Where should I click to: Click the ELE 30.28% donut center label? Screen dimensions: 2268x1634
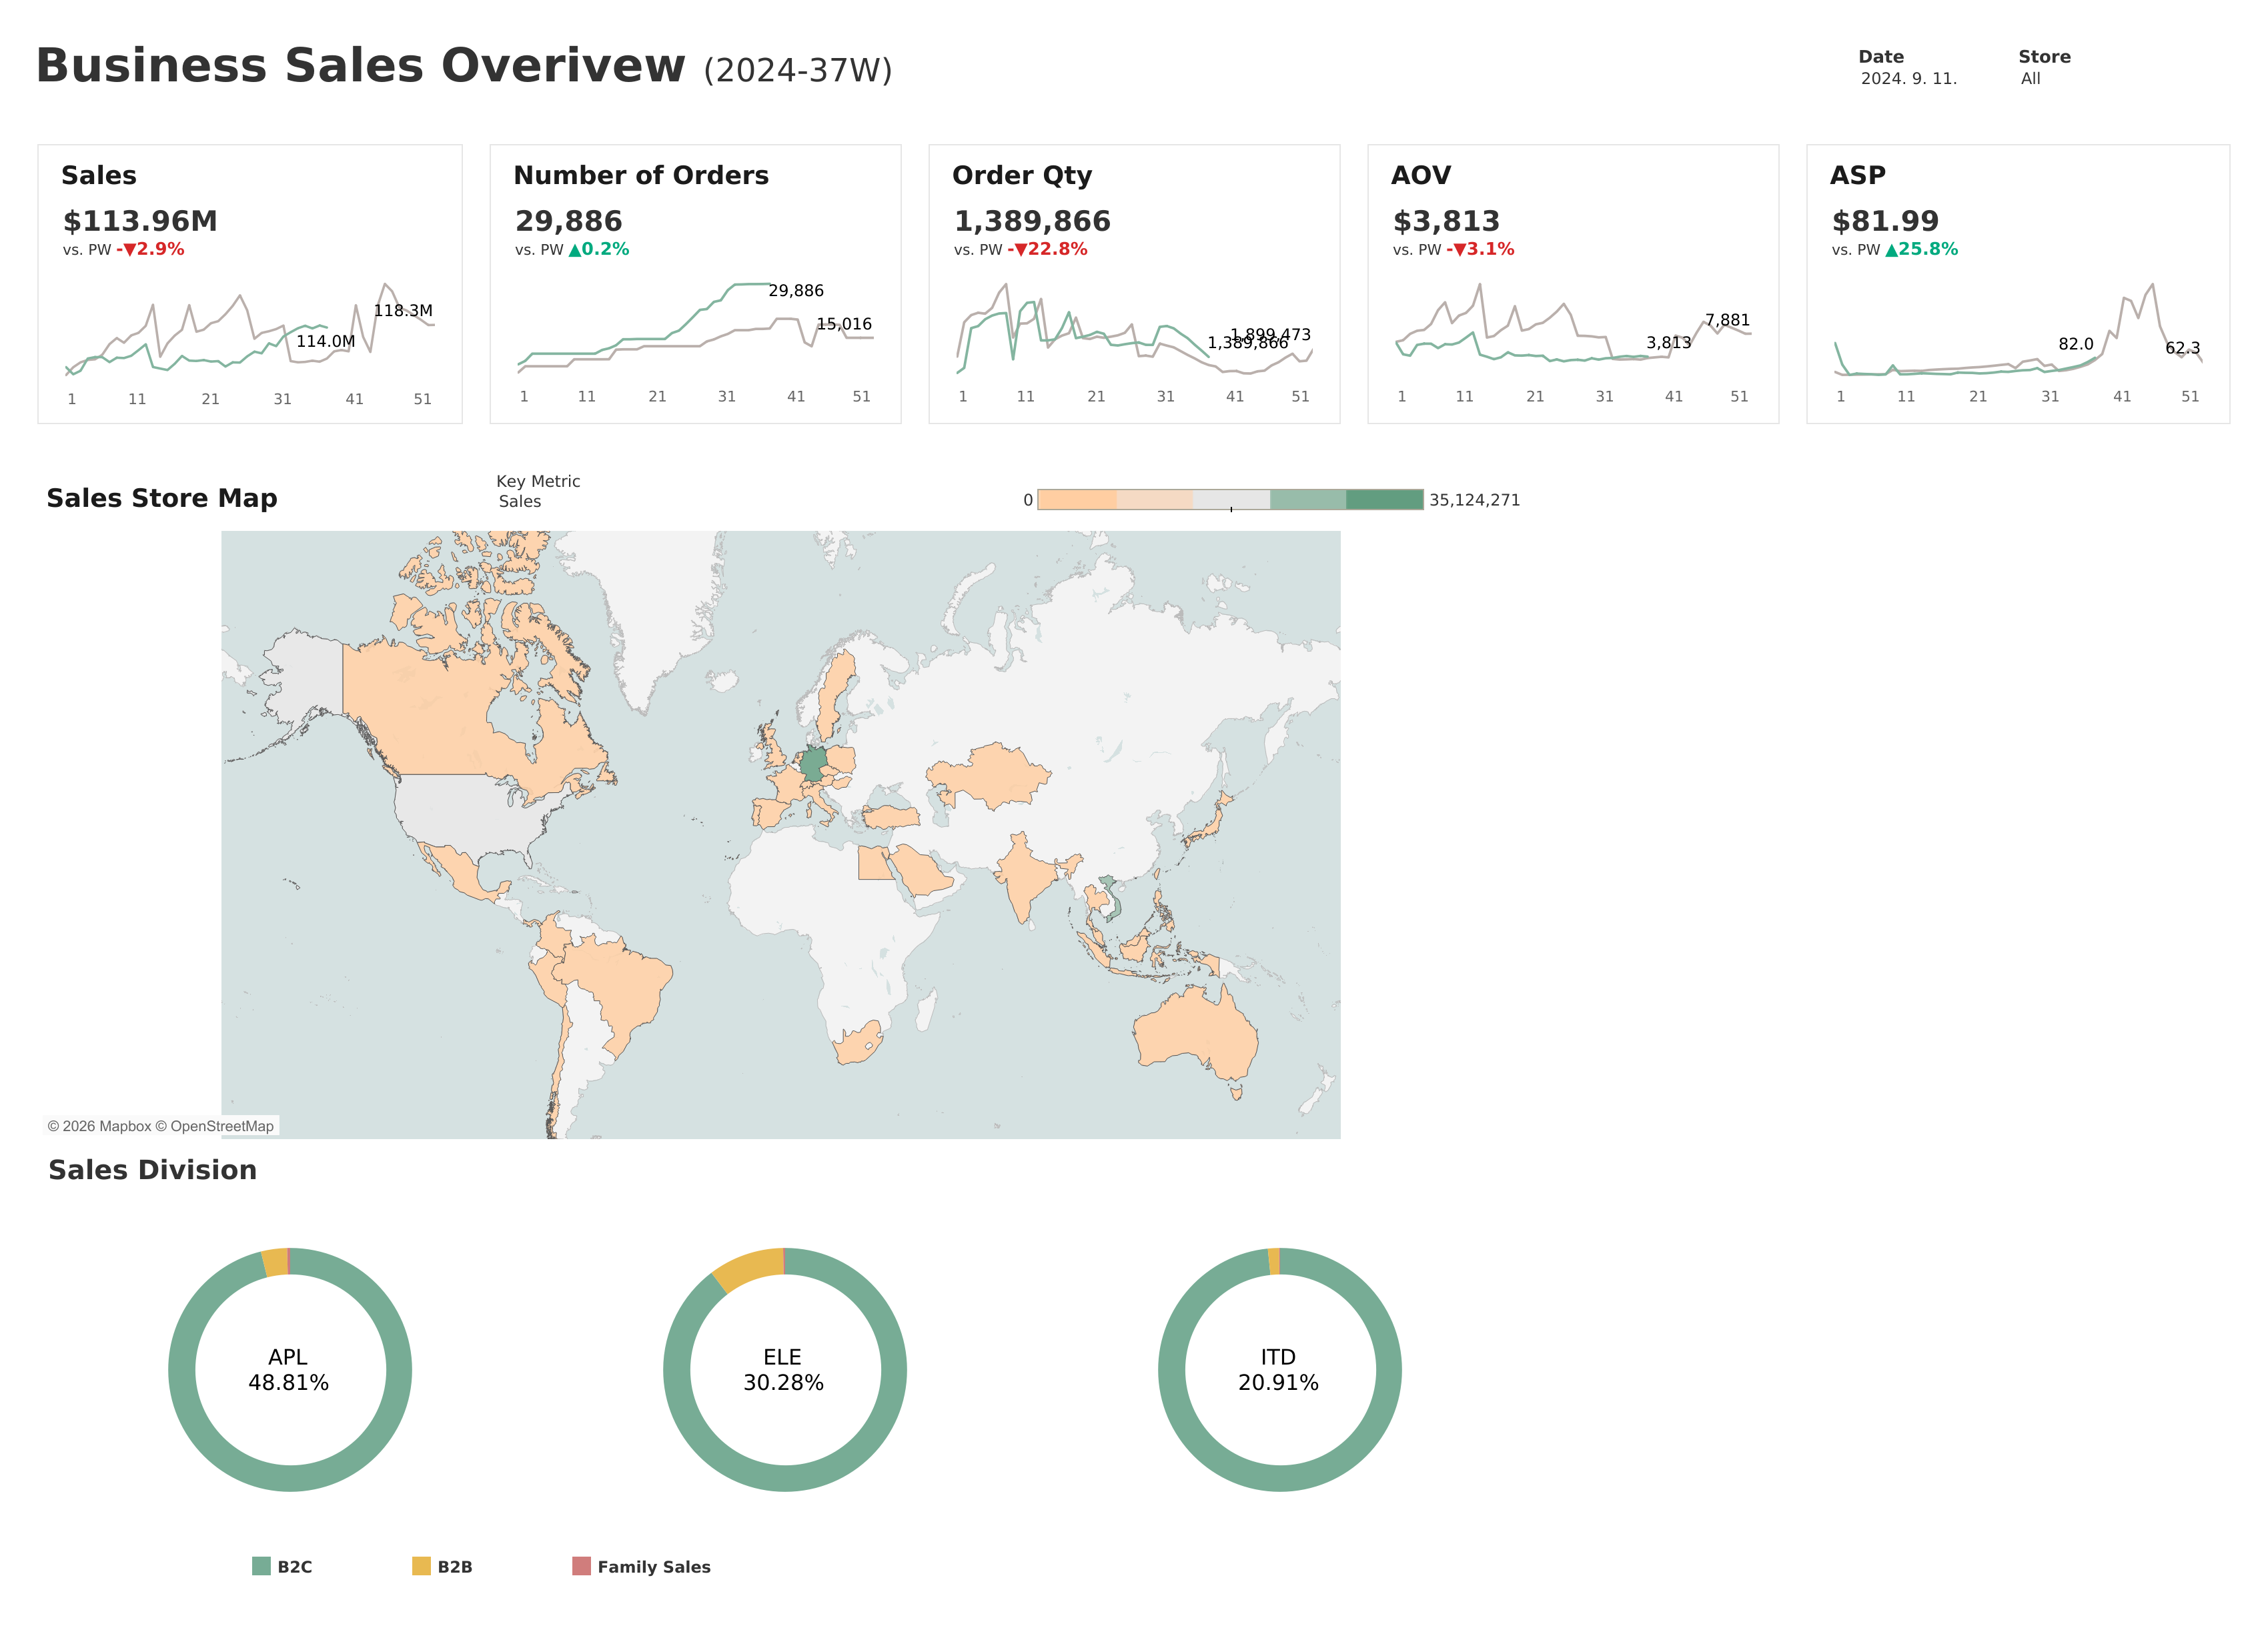[783, 1370]
